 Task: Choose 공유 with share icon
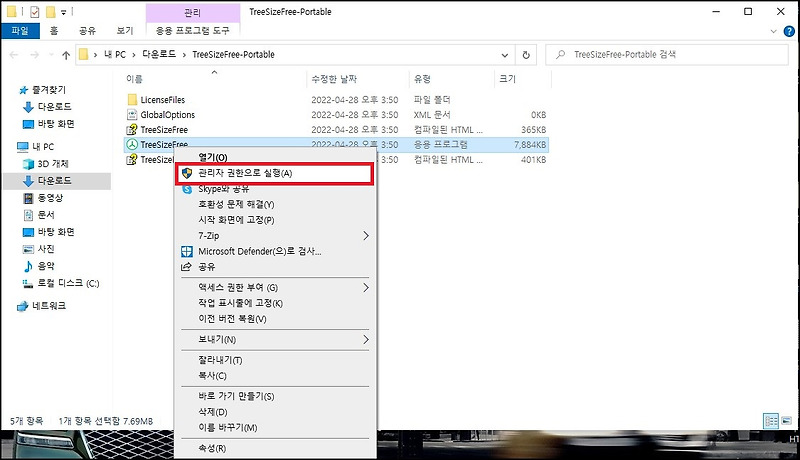tap(275, 267)
